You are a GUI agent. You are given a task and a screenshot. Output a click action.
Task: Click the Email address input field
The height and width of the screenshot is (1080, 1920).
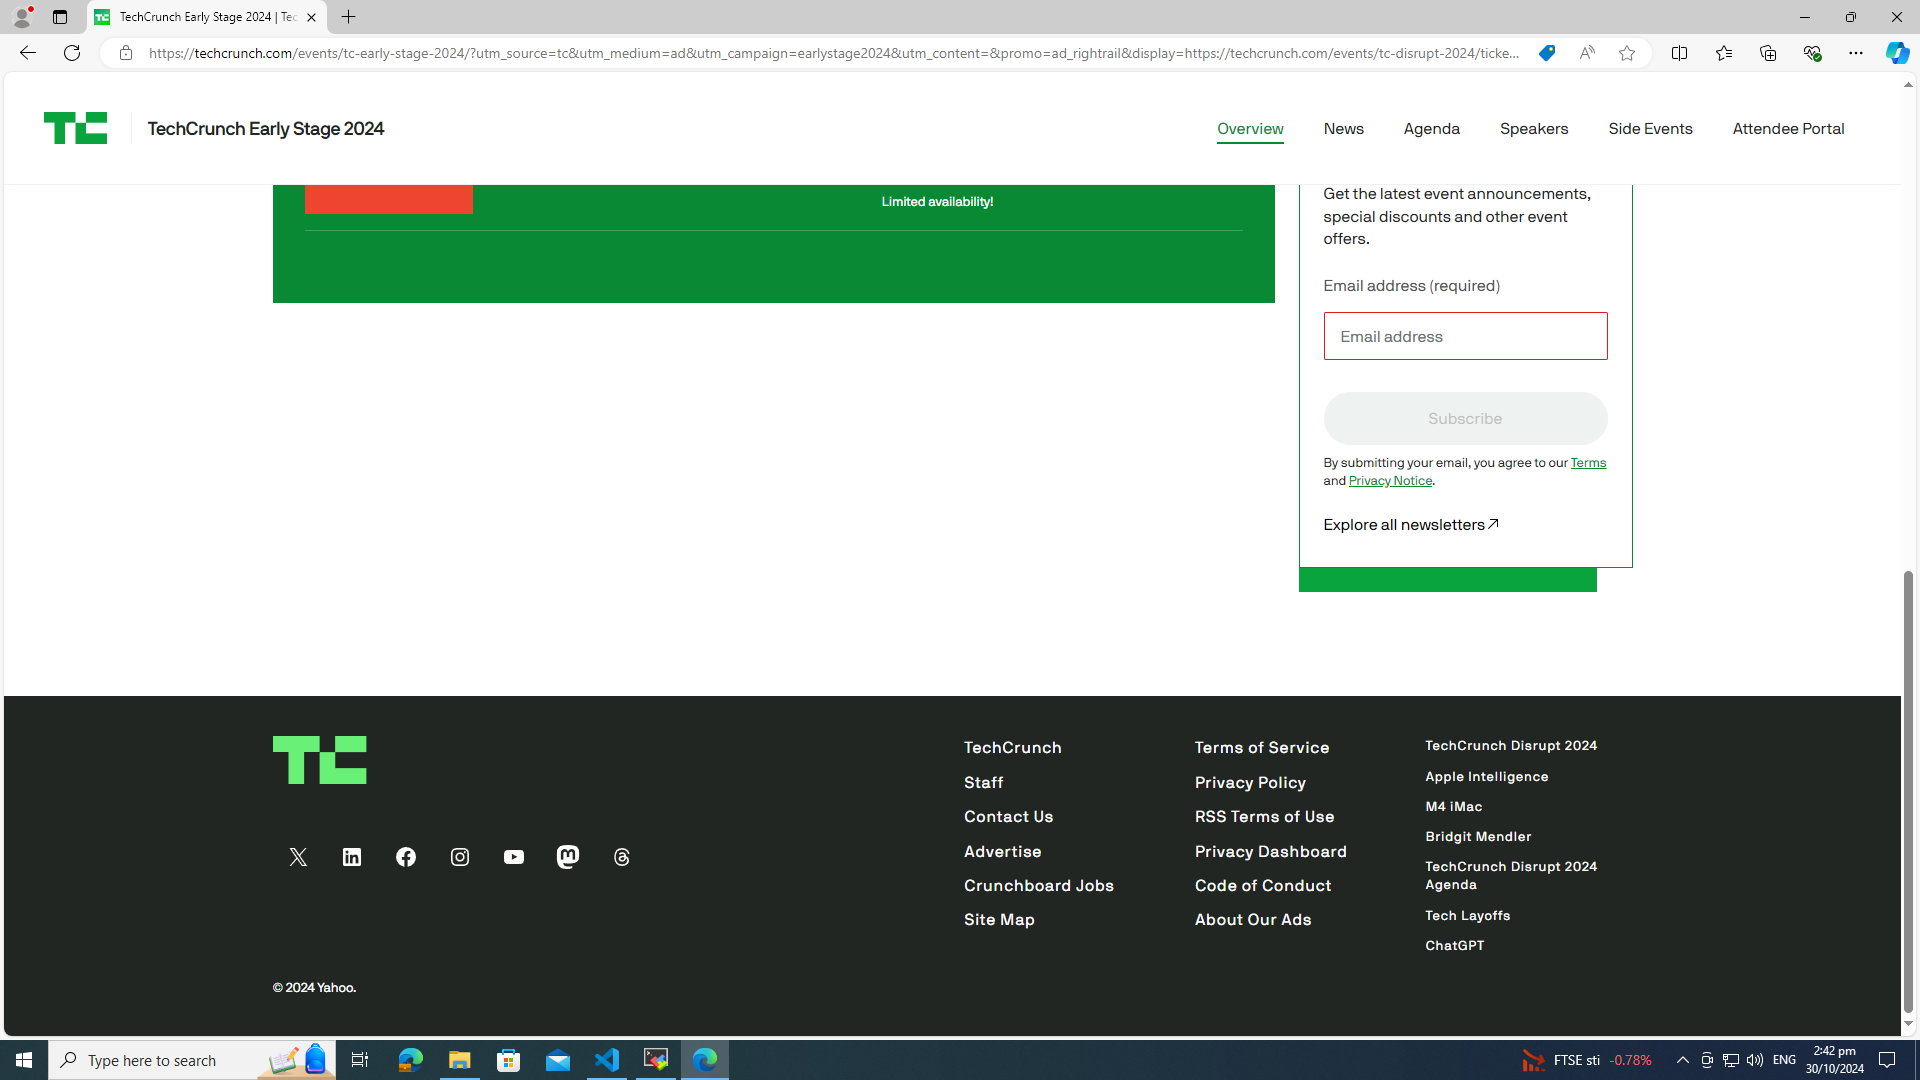[x=1465, y=336]
